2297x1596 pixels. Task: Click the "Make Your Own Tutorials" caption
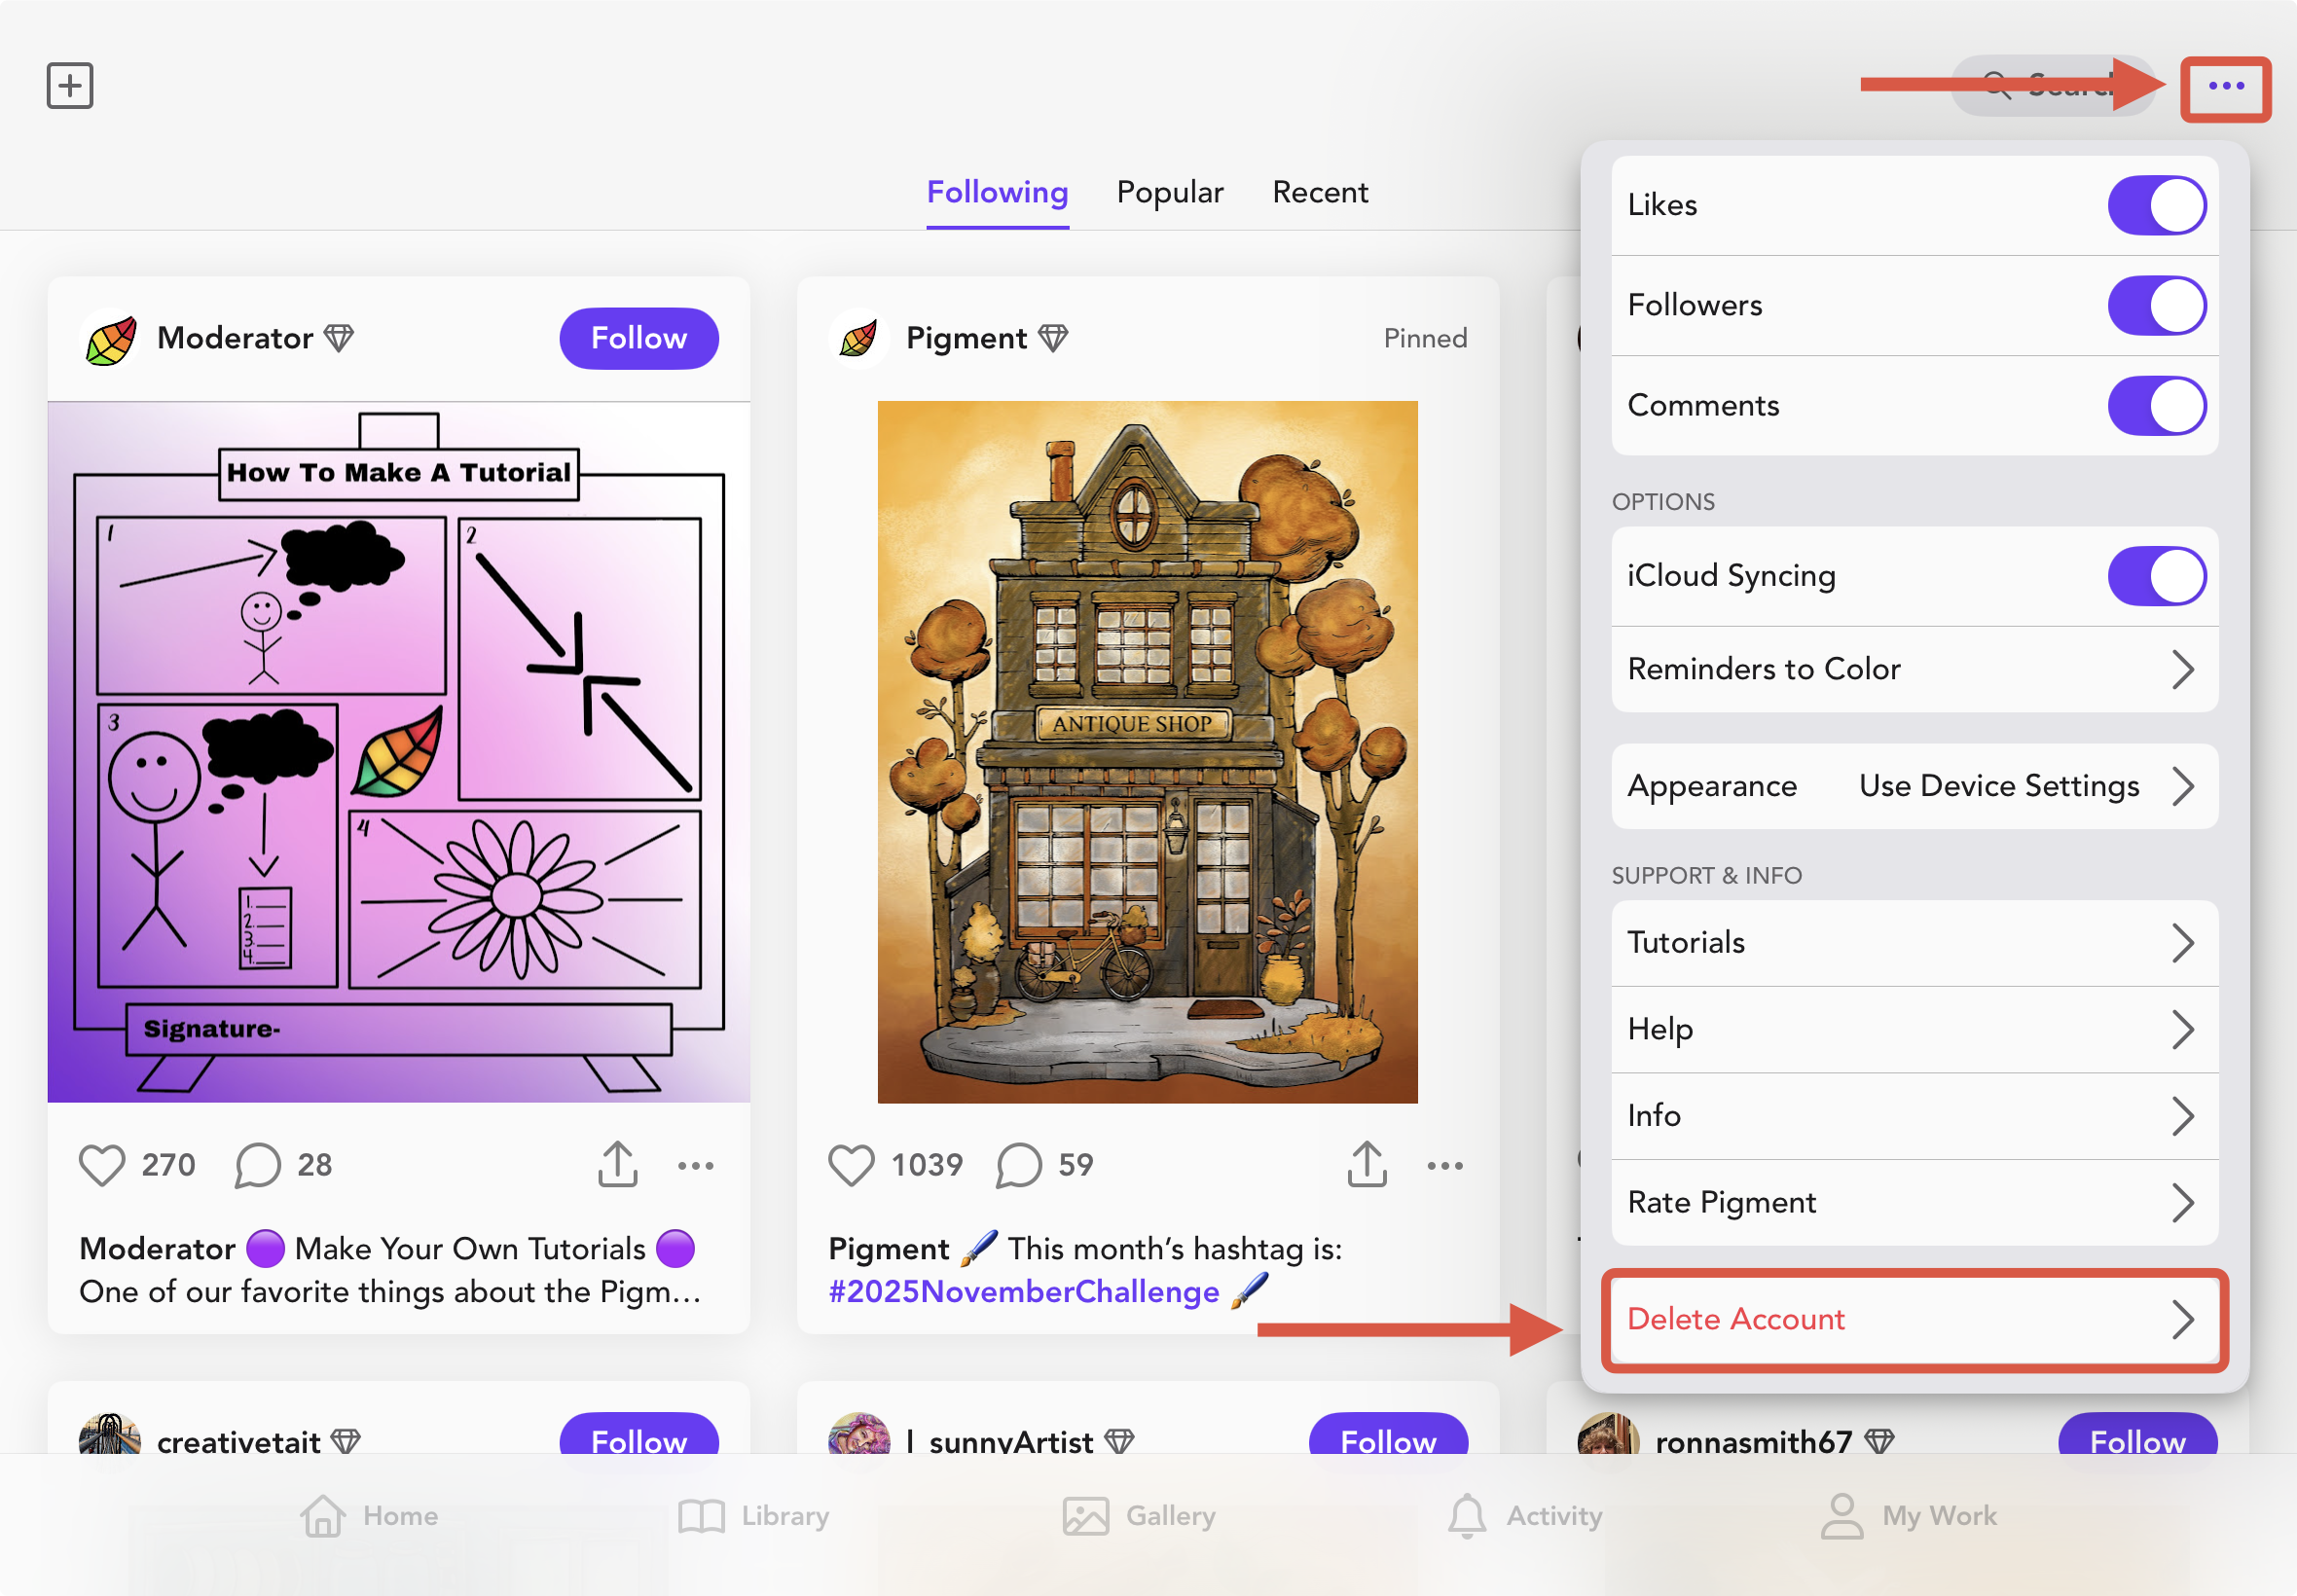[470, 1250]
